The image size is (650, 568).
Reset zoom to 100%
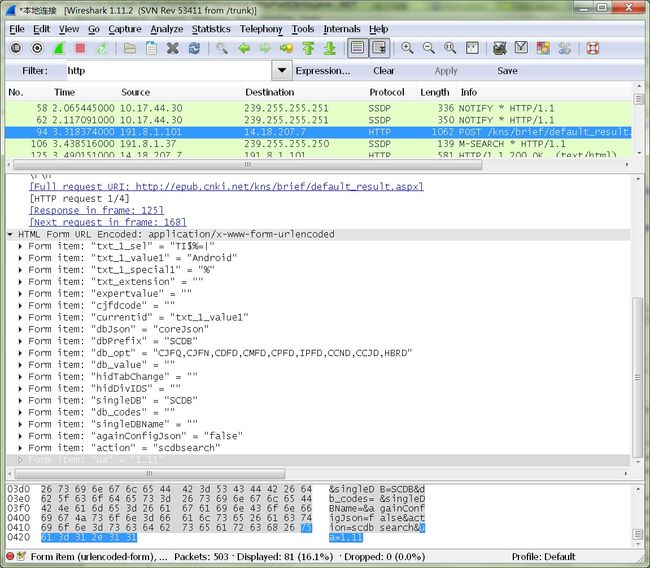point(450,49)
